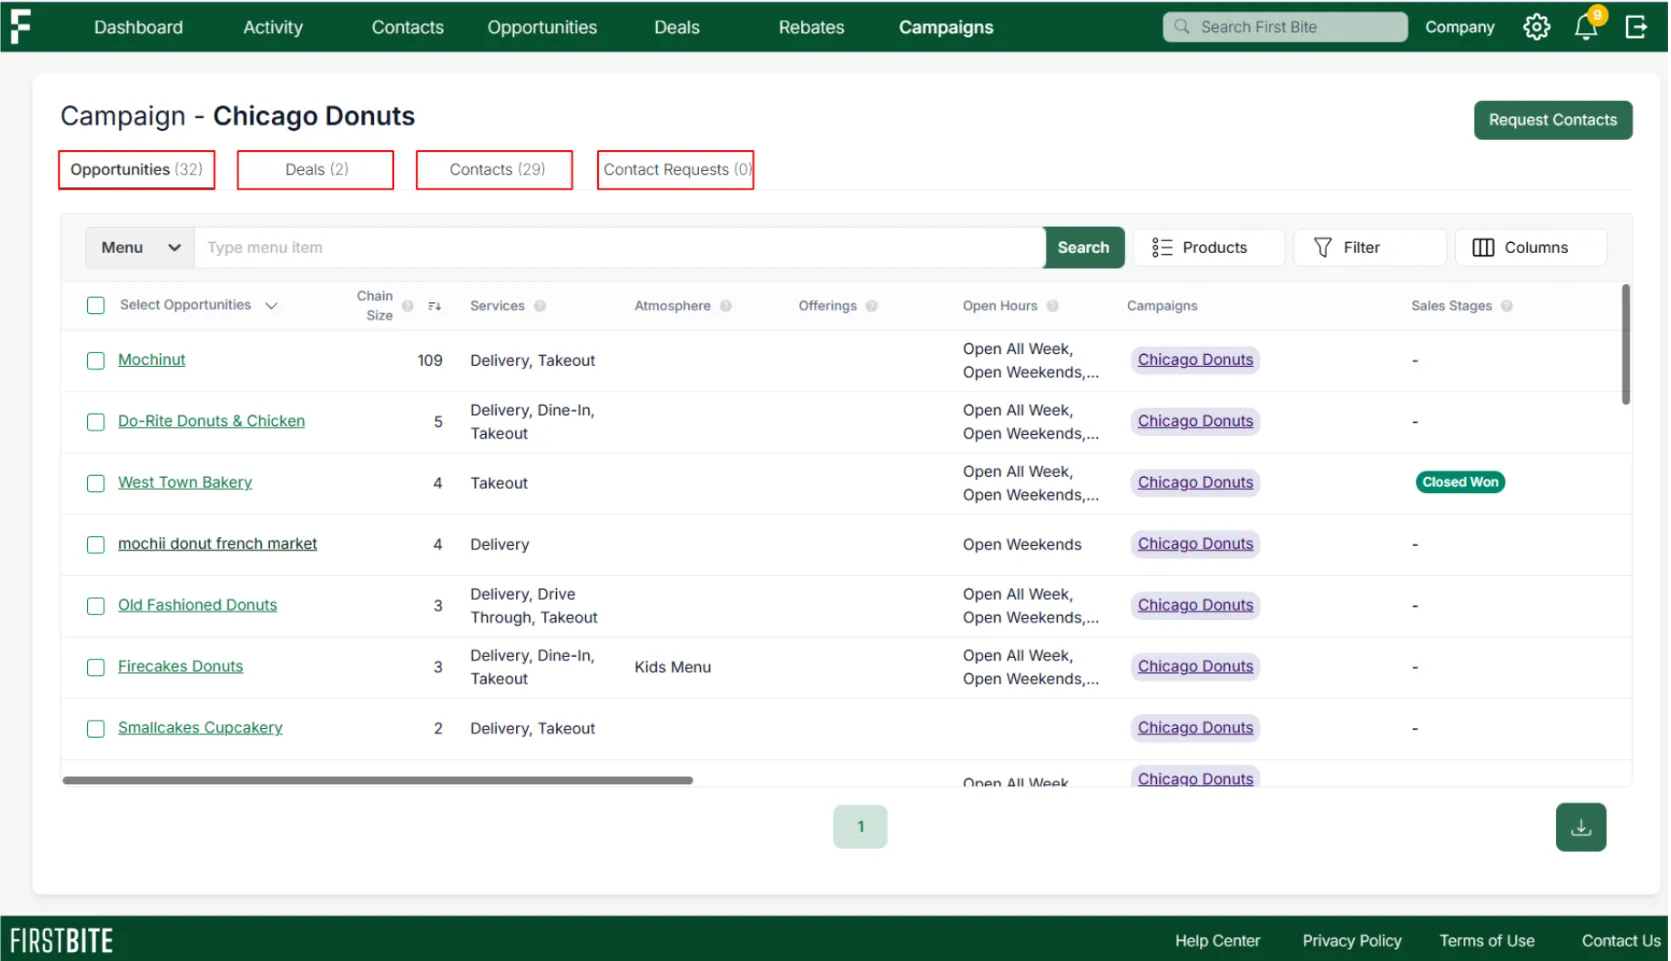
Task: Click the vertical table scrollbar
Action: (x=1628, y=345)
